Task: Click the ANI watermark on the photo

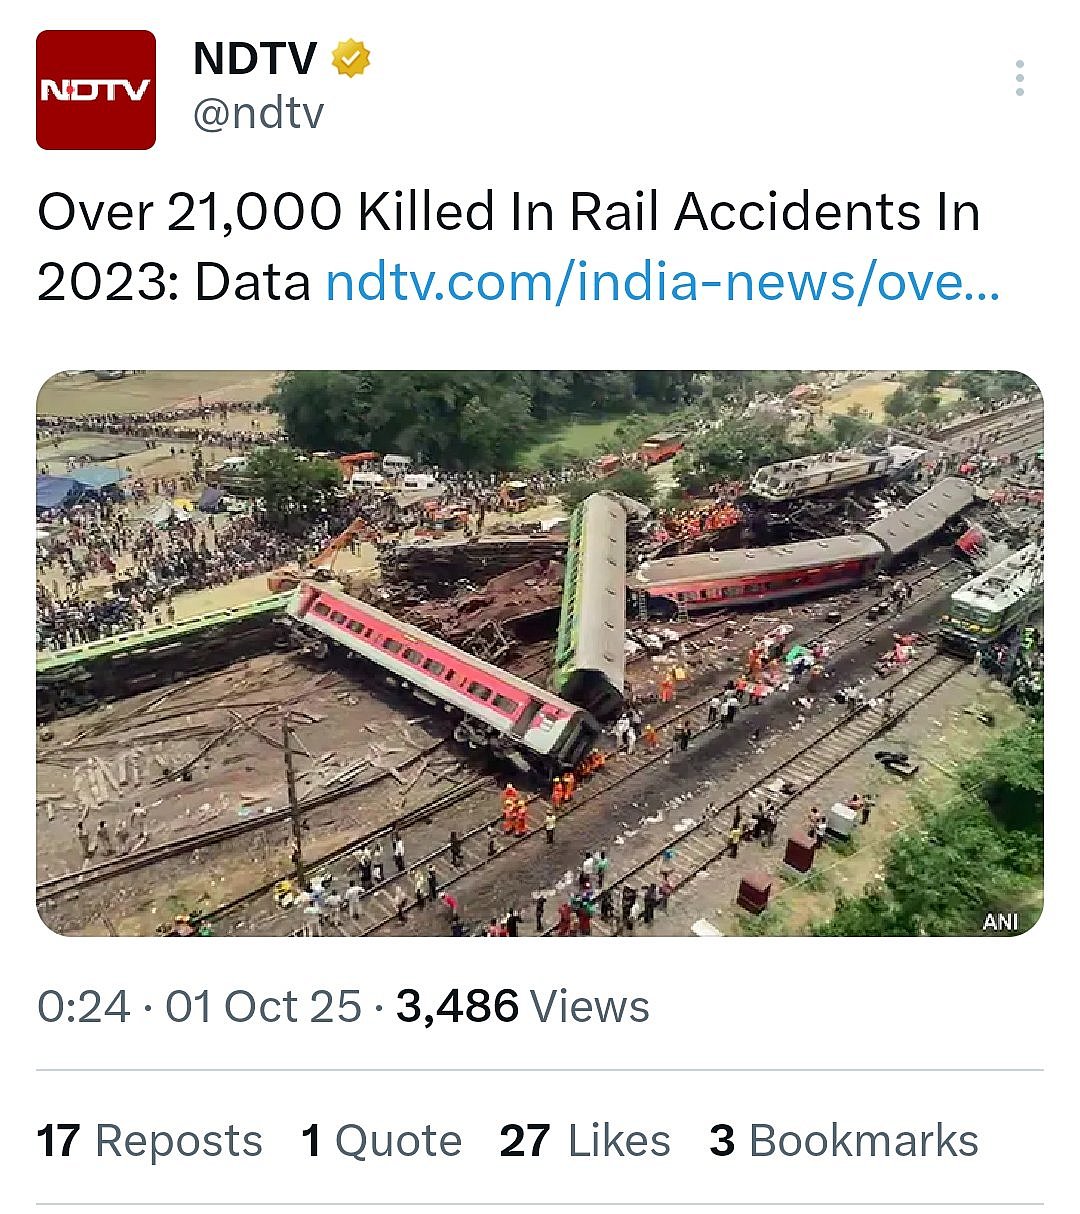Action: pyautogui.click(x=1000, y=920)
